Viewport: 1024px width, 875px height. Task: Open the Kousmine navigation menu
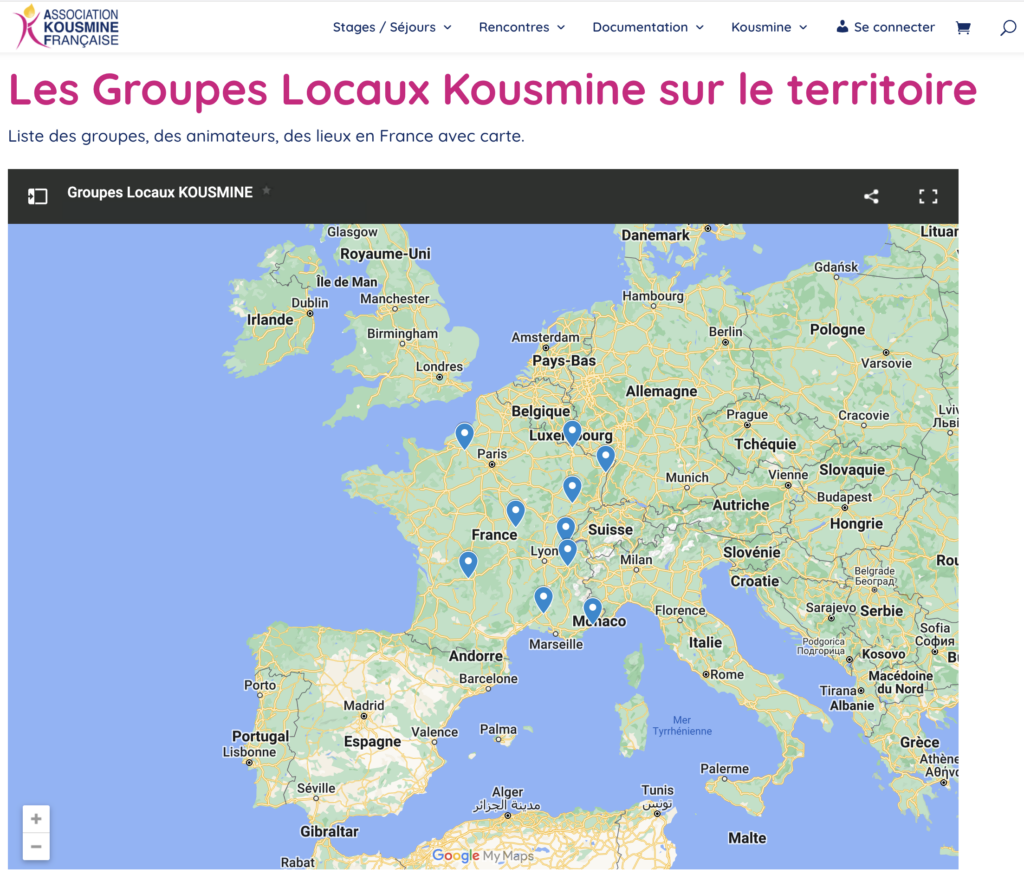tap(768, 27)
